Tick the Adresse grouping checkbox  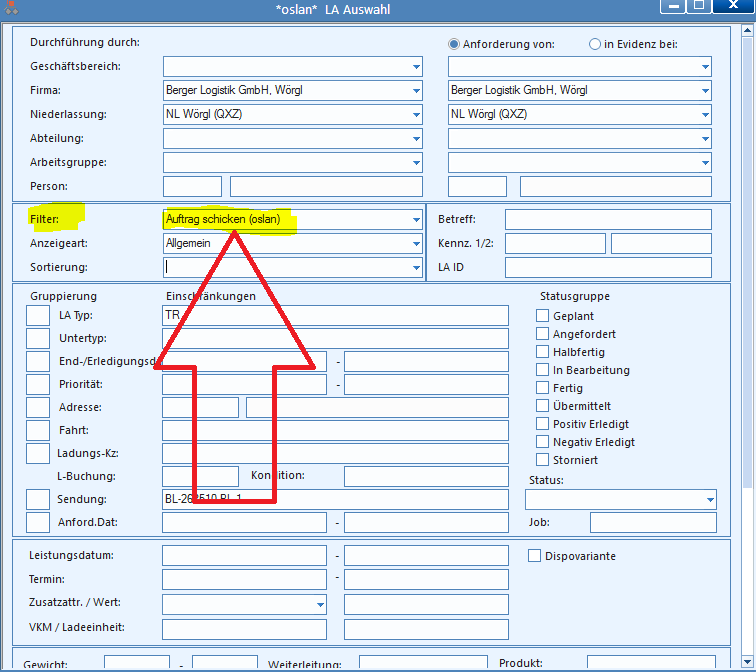(x=38, y=407)
